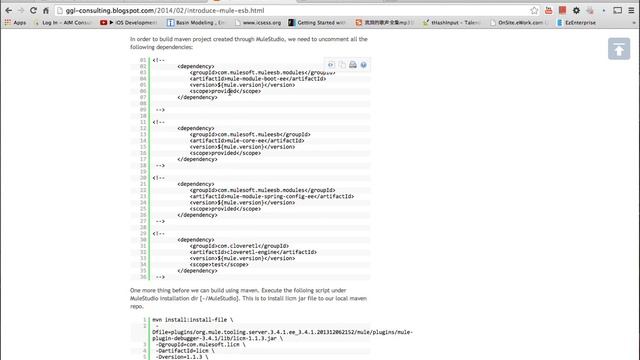Click the -DgroupId=com.mulesoft.licm line
Image resolution: width=640 pixels, height=360 pixels.
click(200, 344)
